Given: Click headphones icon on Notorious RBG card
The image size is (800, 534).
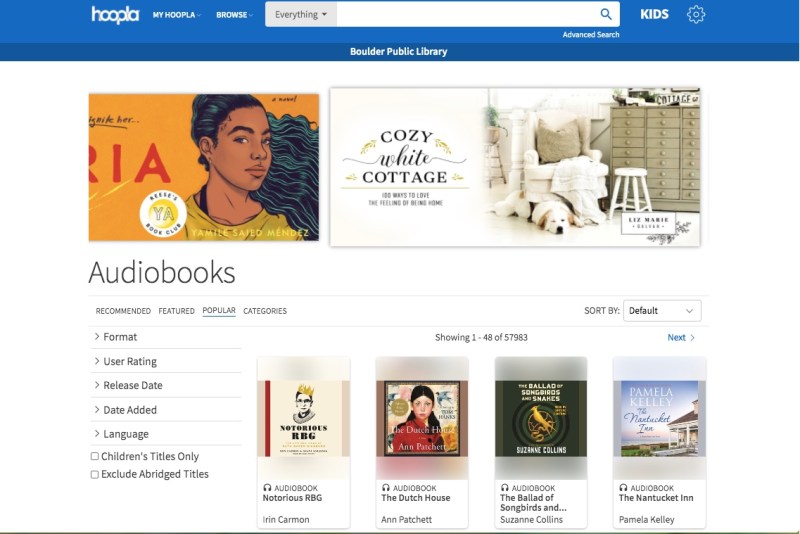Looking at the screenshot, I should tap(267, 488).
